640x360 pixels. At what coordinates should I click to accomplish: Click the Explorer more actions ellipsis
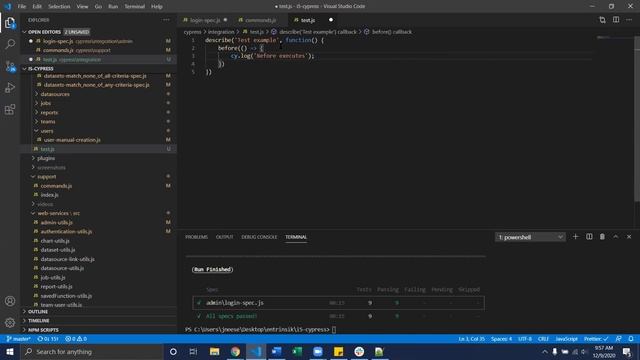click(166, 20)
